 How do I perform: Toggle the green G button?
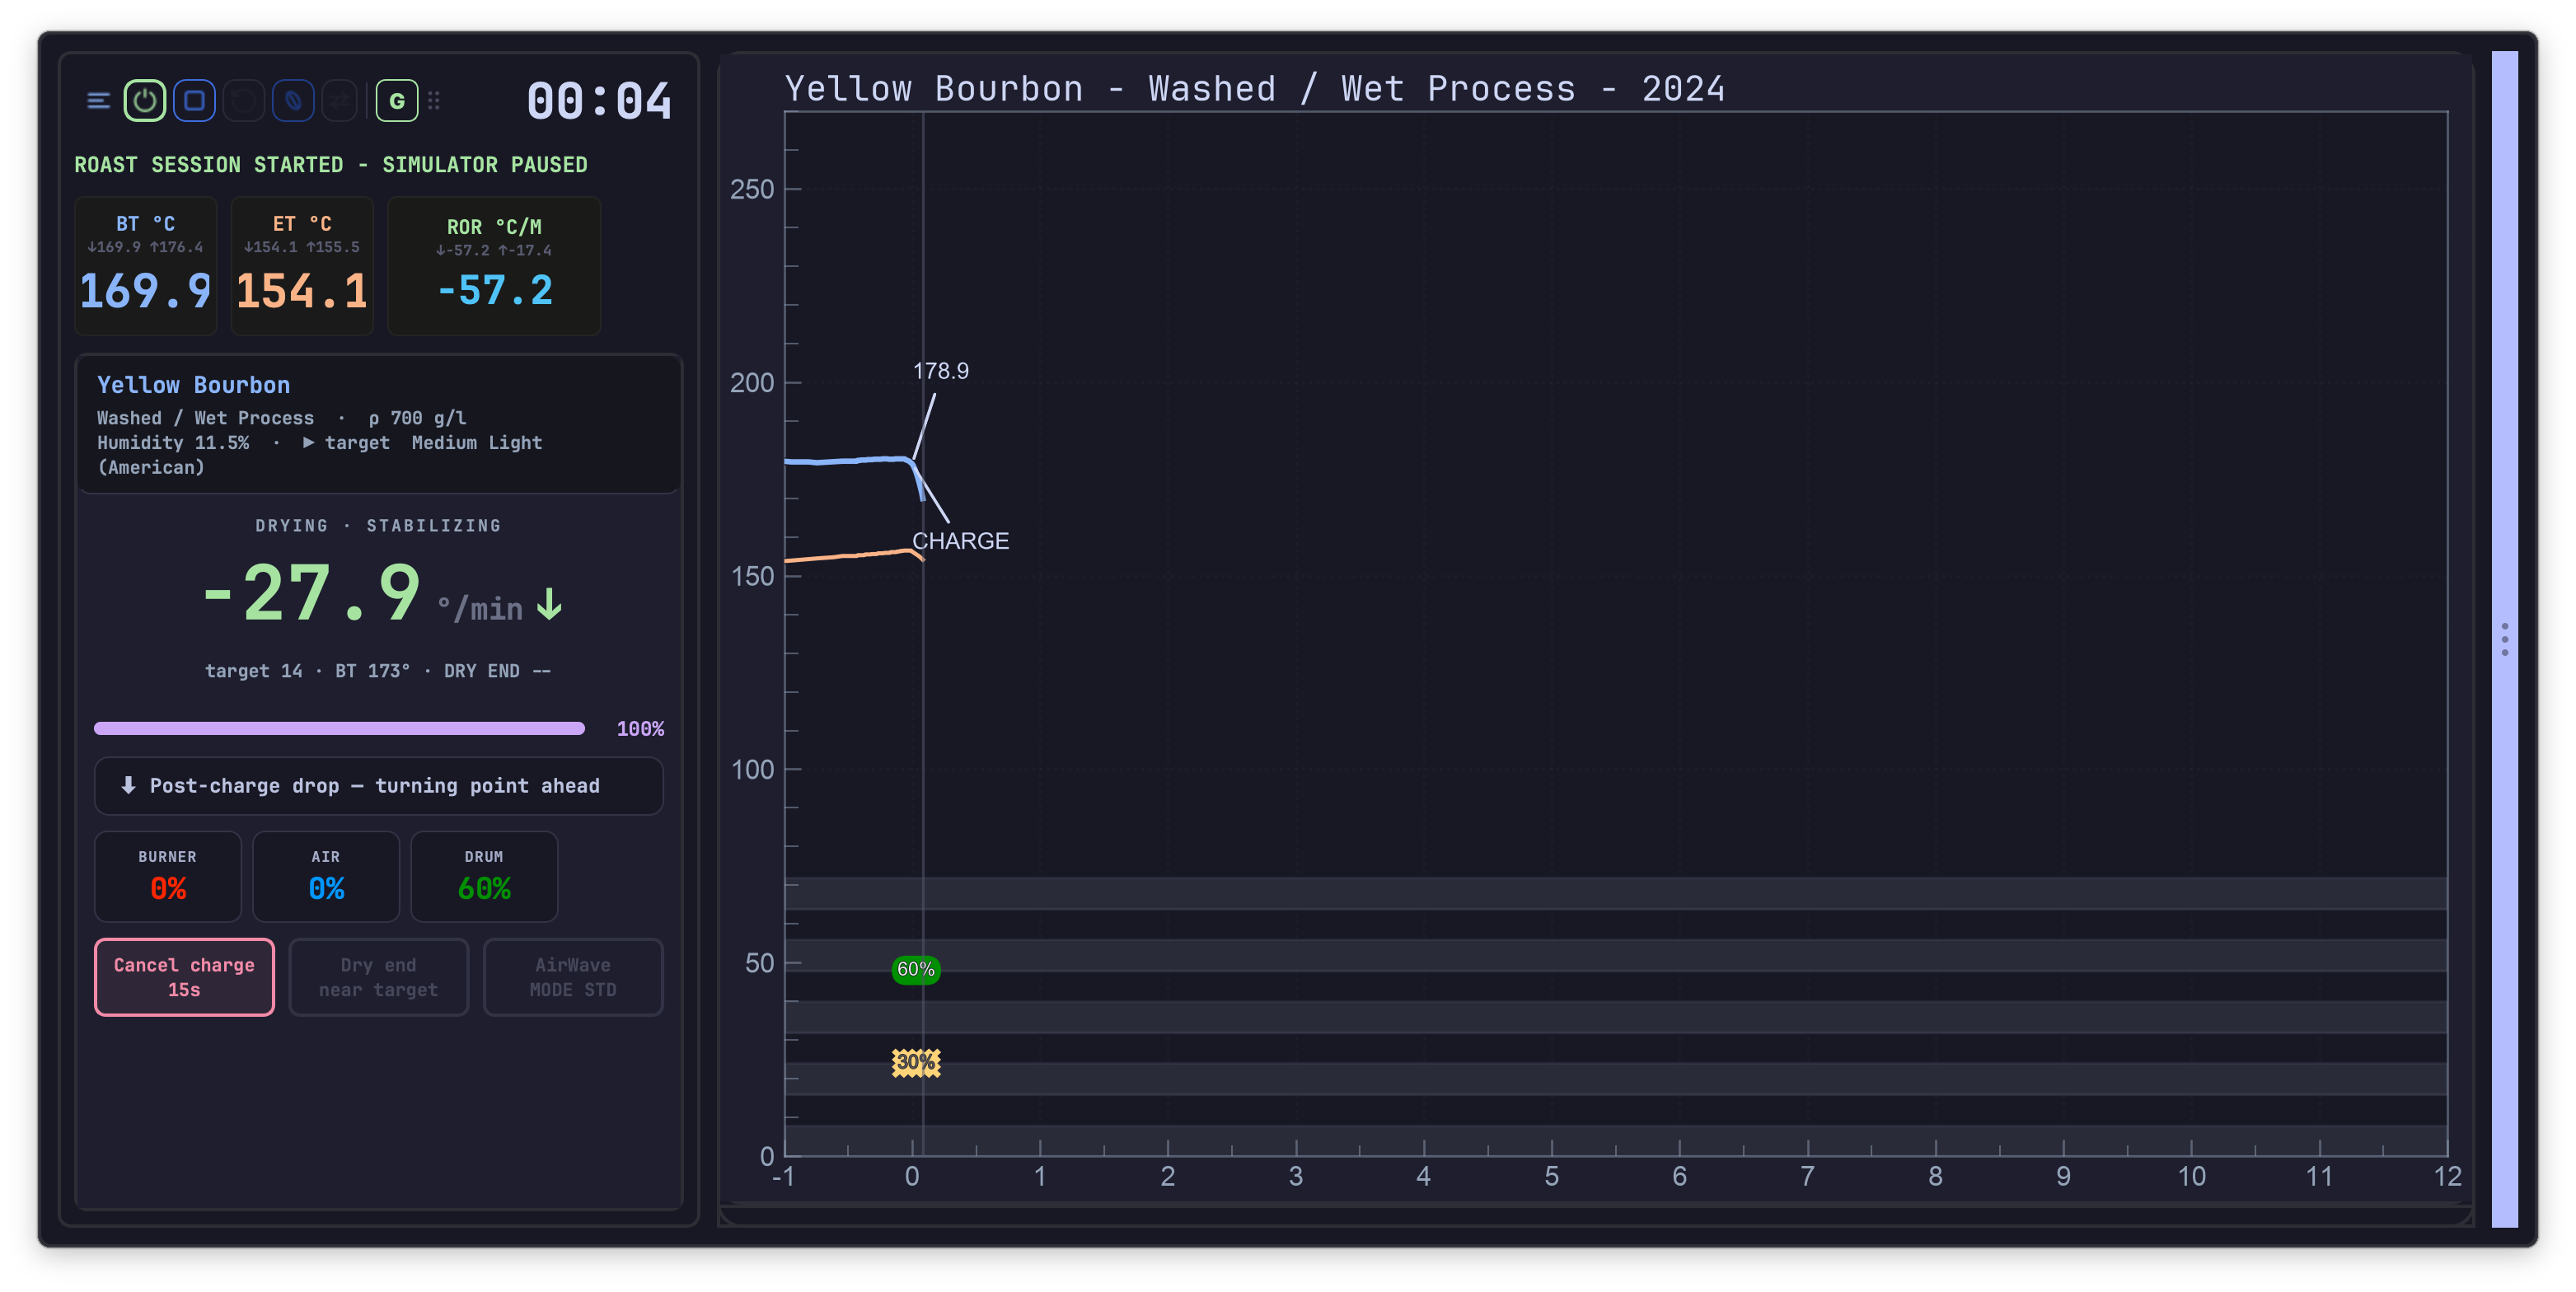click(x=397, y=101)
